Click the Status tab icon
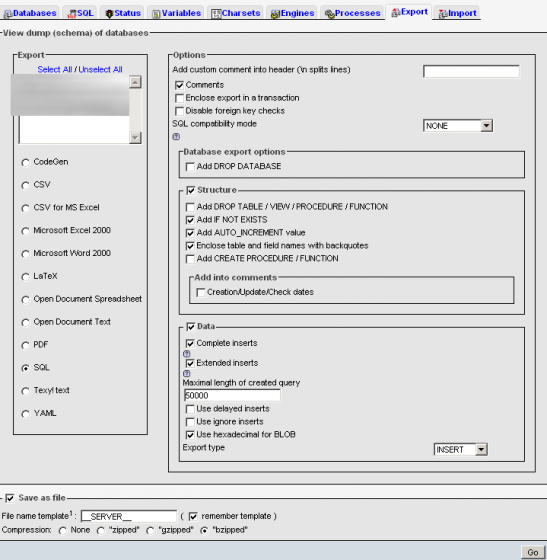The height and width of the screenshot is (560, 547). click(109, 14)
